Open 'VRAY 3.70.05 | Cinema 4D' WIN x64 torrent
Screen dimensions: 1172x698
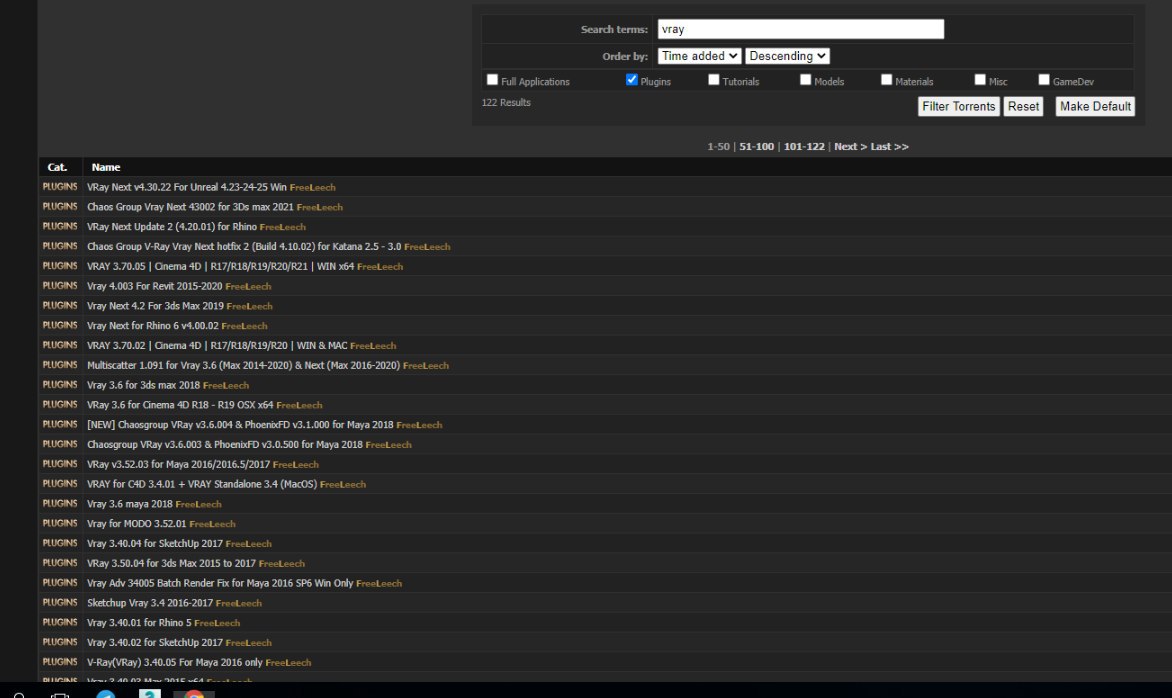[220, 266]
